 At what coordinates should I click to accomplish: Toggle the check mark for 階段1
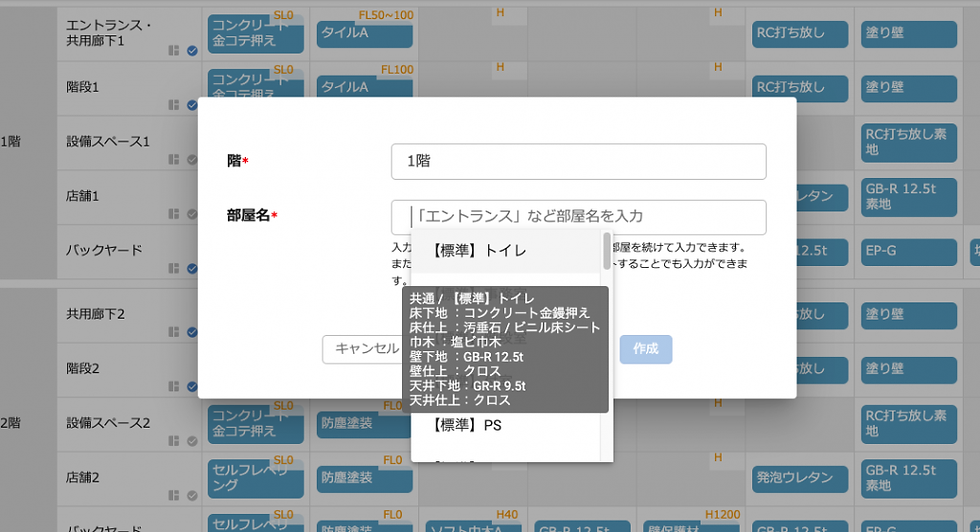point(192,105)
